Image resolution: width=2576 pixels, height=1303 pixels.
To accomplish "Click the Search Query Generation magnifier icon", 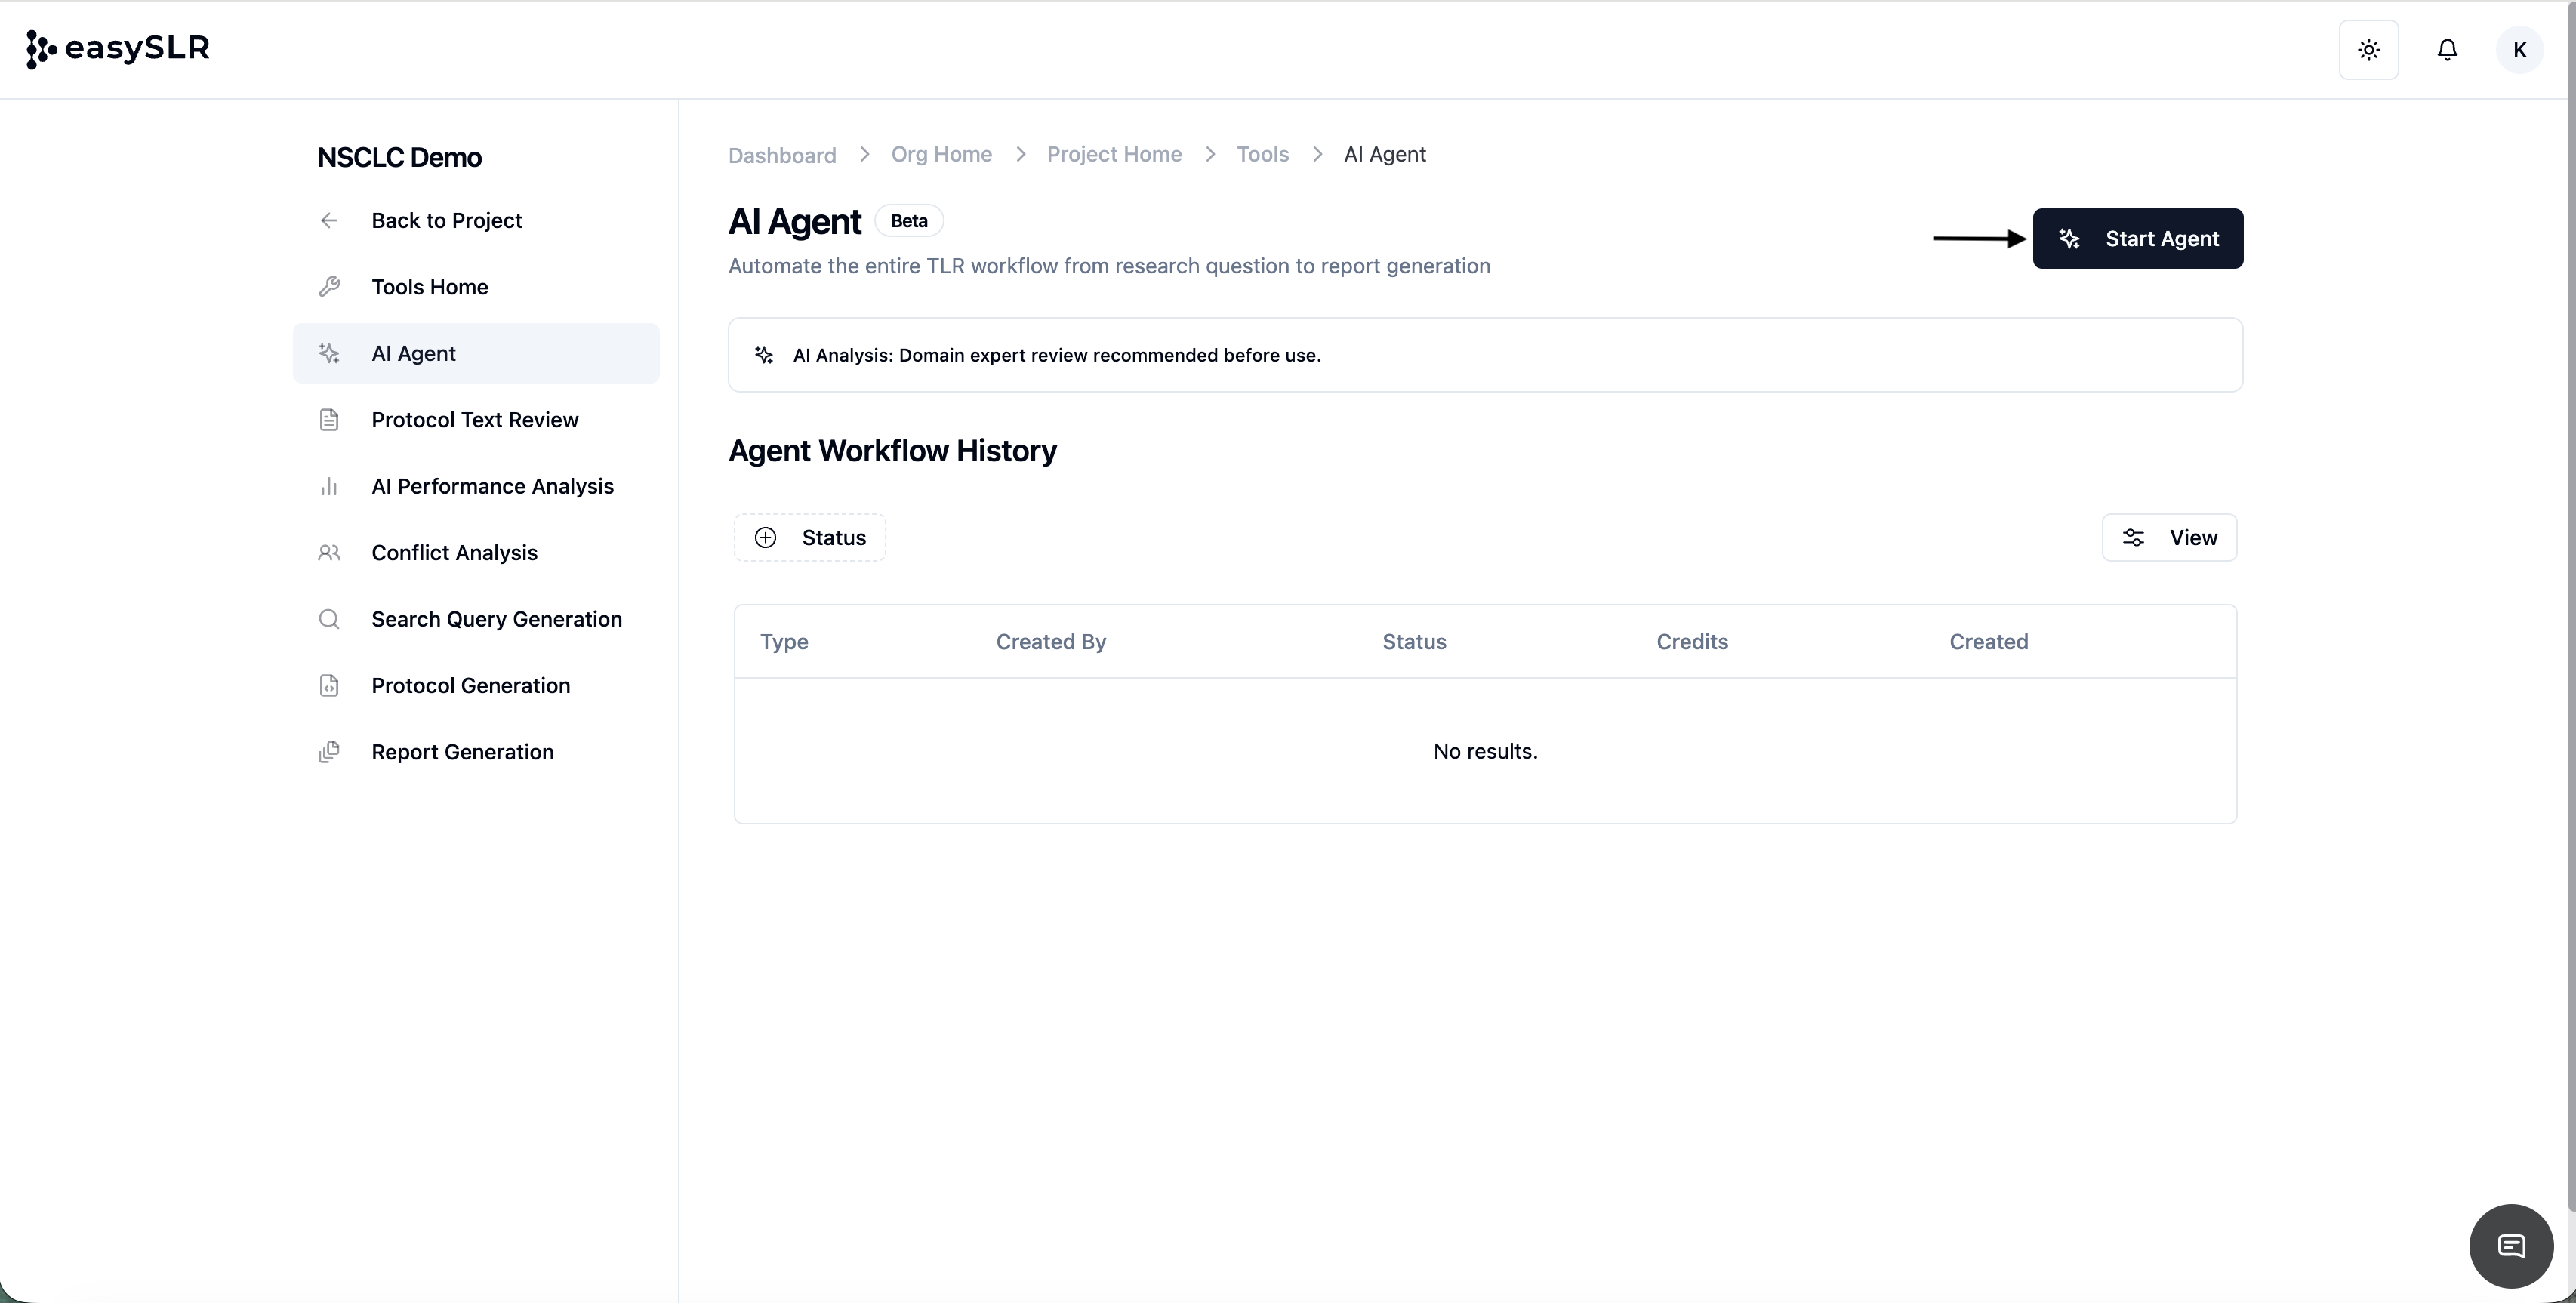I will tap(329, 619).
